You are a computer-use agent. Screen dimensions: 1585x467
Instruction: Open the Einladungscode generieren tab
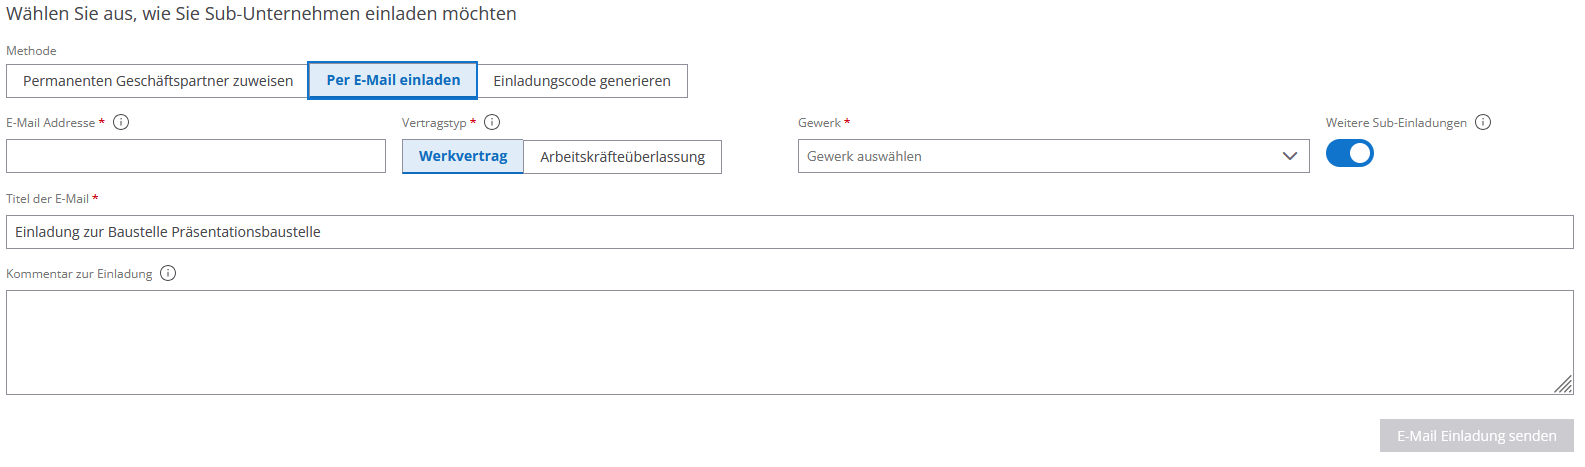pyautogui.click(x=582, y=81)
